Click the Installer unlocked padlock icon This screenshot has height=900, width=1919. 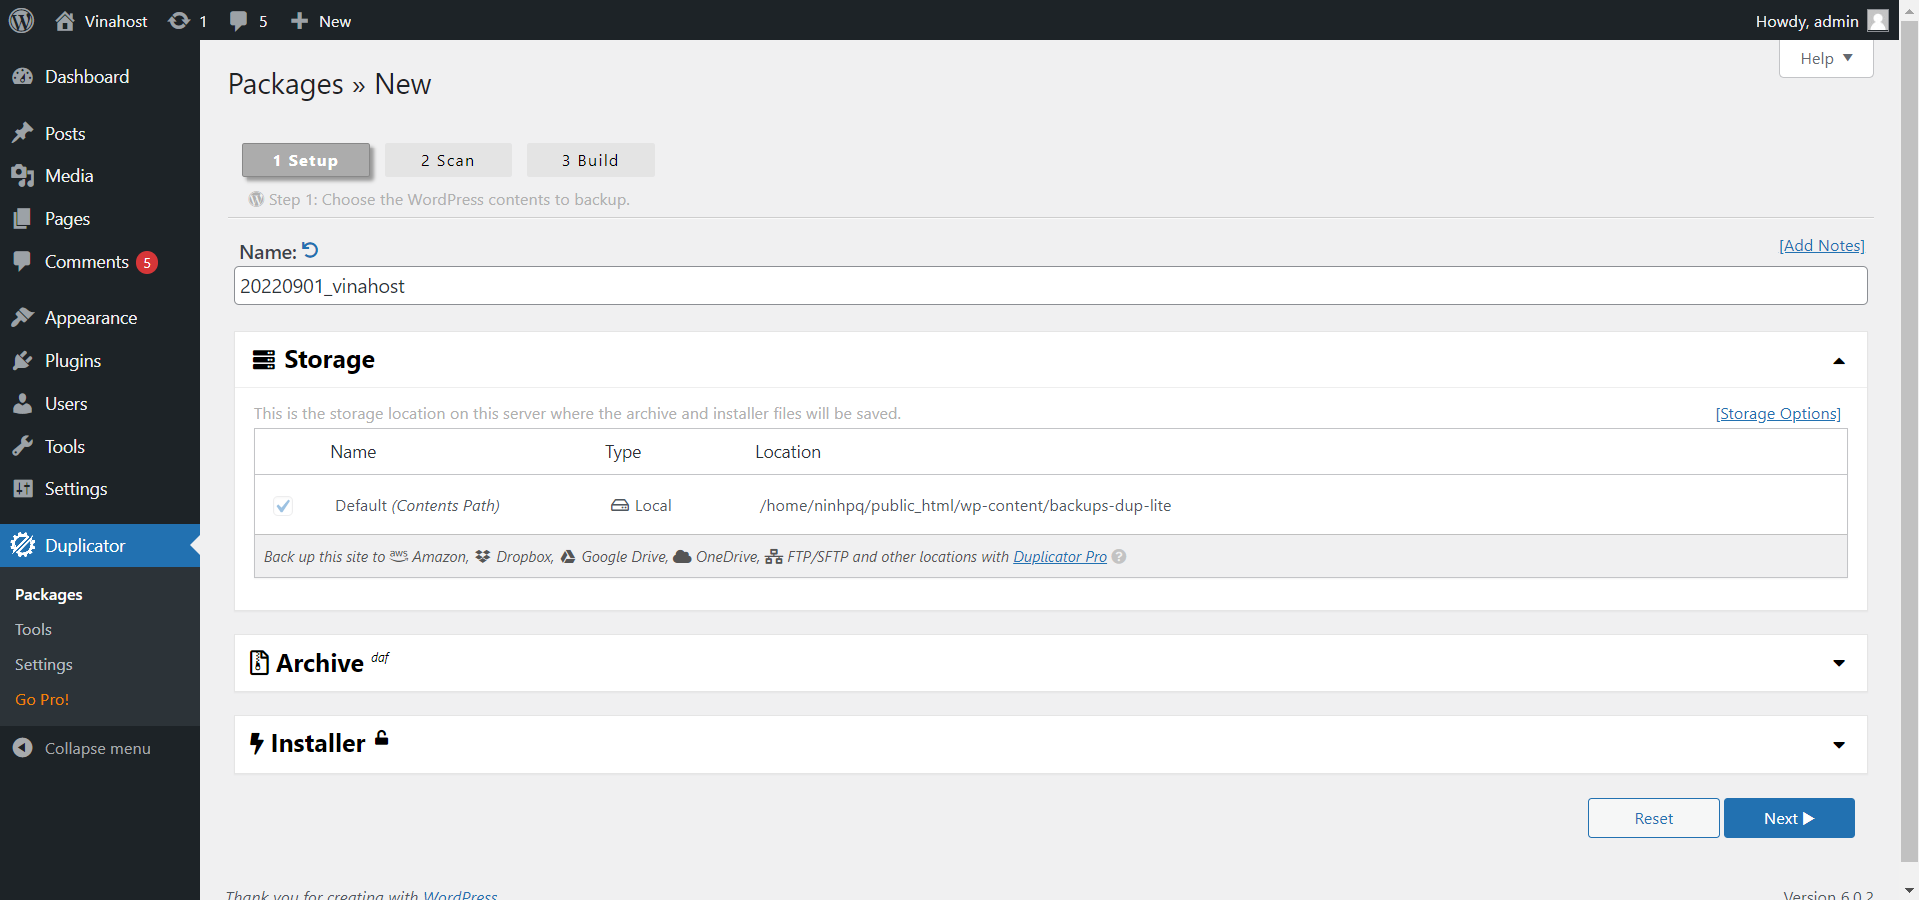381,739
